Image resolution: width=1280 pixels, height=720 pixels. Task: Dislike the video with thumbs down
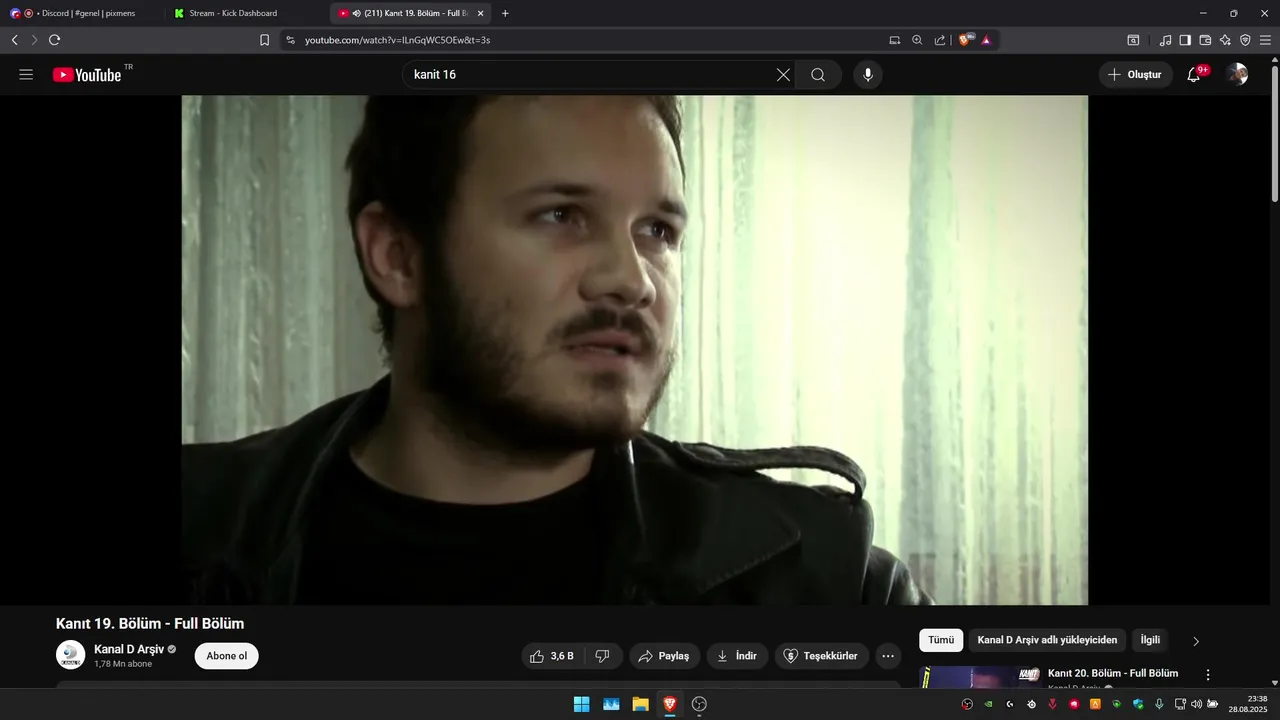[x=603, y=656]
